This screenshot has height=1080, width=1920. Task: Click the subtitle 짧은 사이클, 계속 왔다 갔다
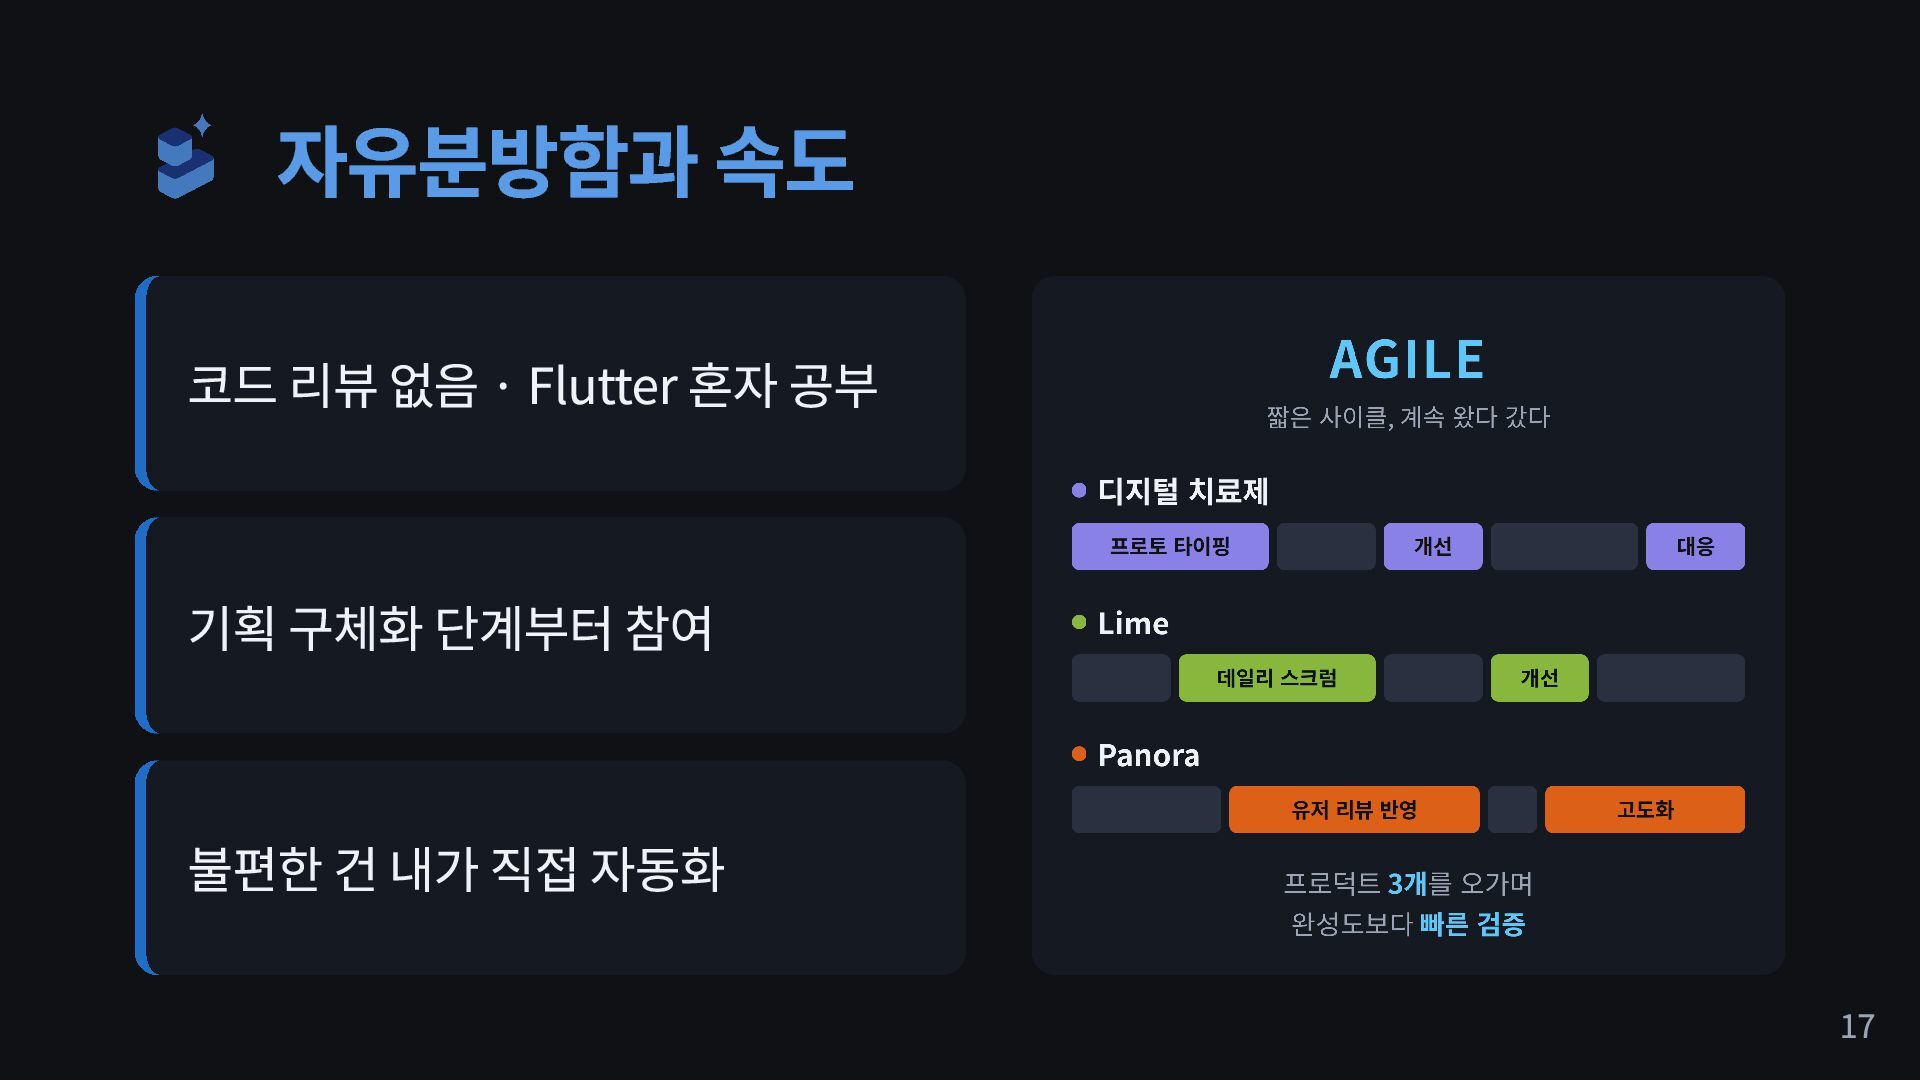click(x=1408, y=417)
